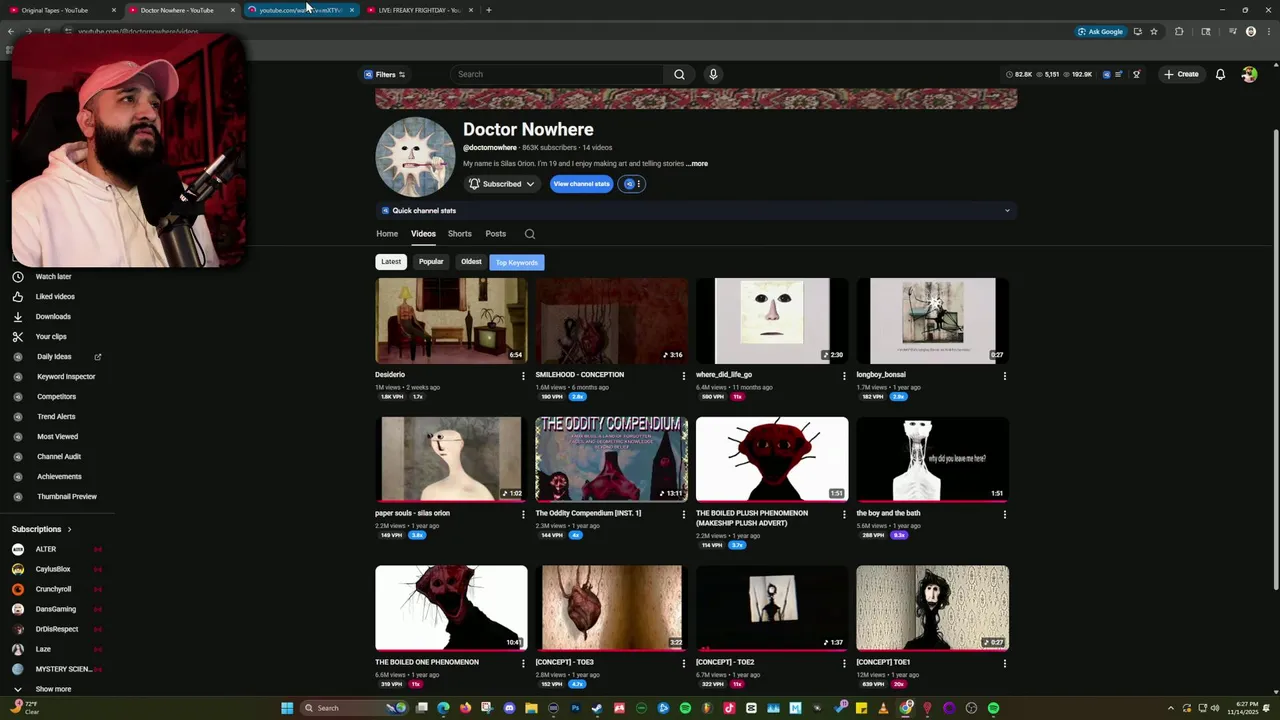Click THE BOILED ONE PHENOMENON title
Viewport: 1280px width, 720px height.
[427, 662]
